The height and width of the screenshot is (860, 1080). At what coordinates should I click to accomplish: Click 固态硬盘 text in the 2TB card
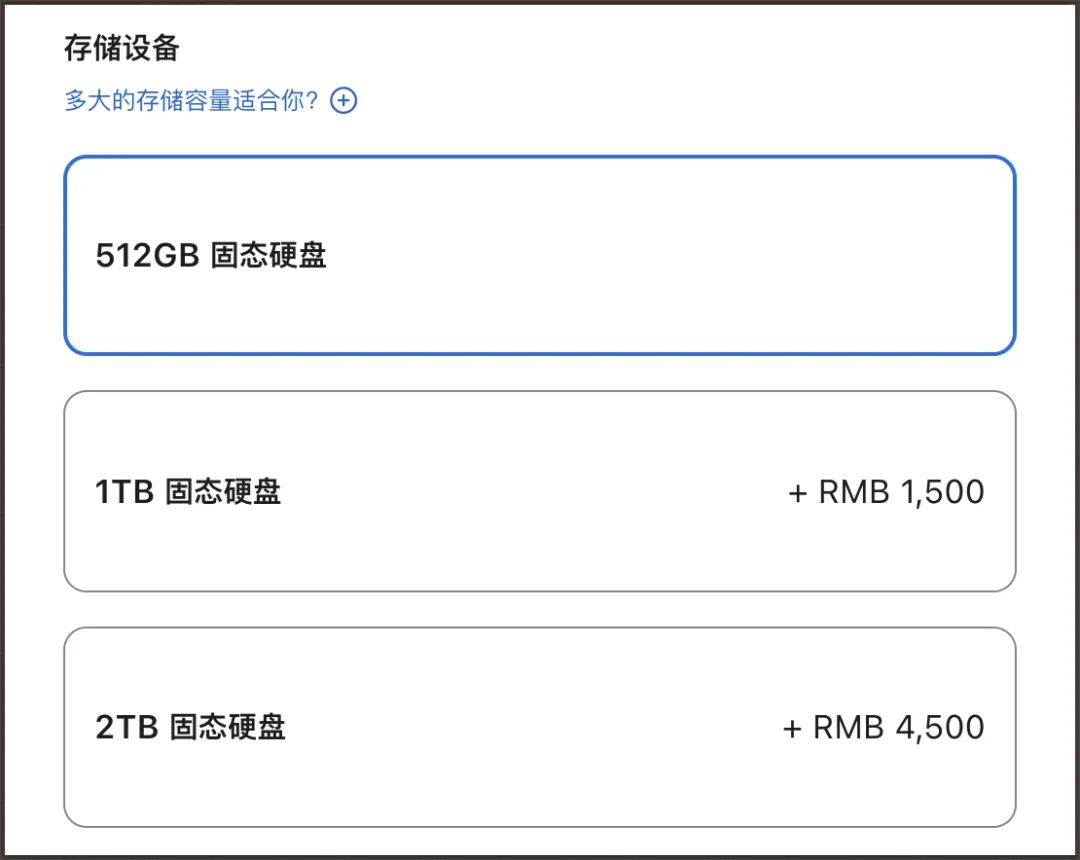coord(228,727)
